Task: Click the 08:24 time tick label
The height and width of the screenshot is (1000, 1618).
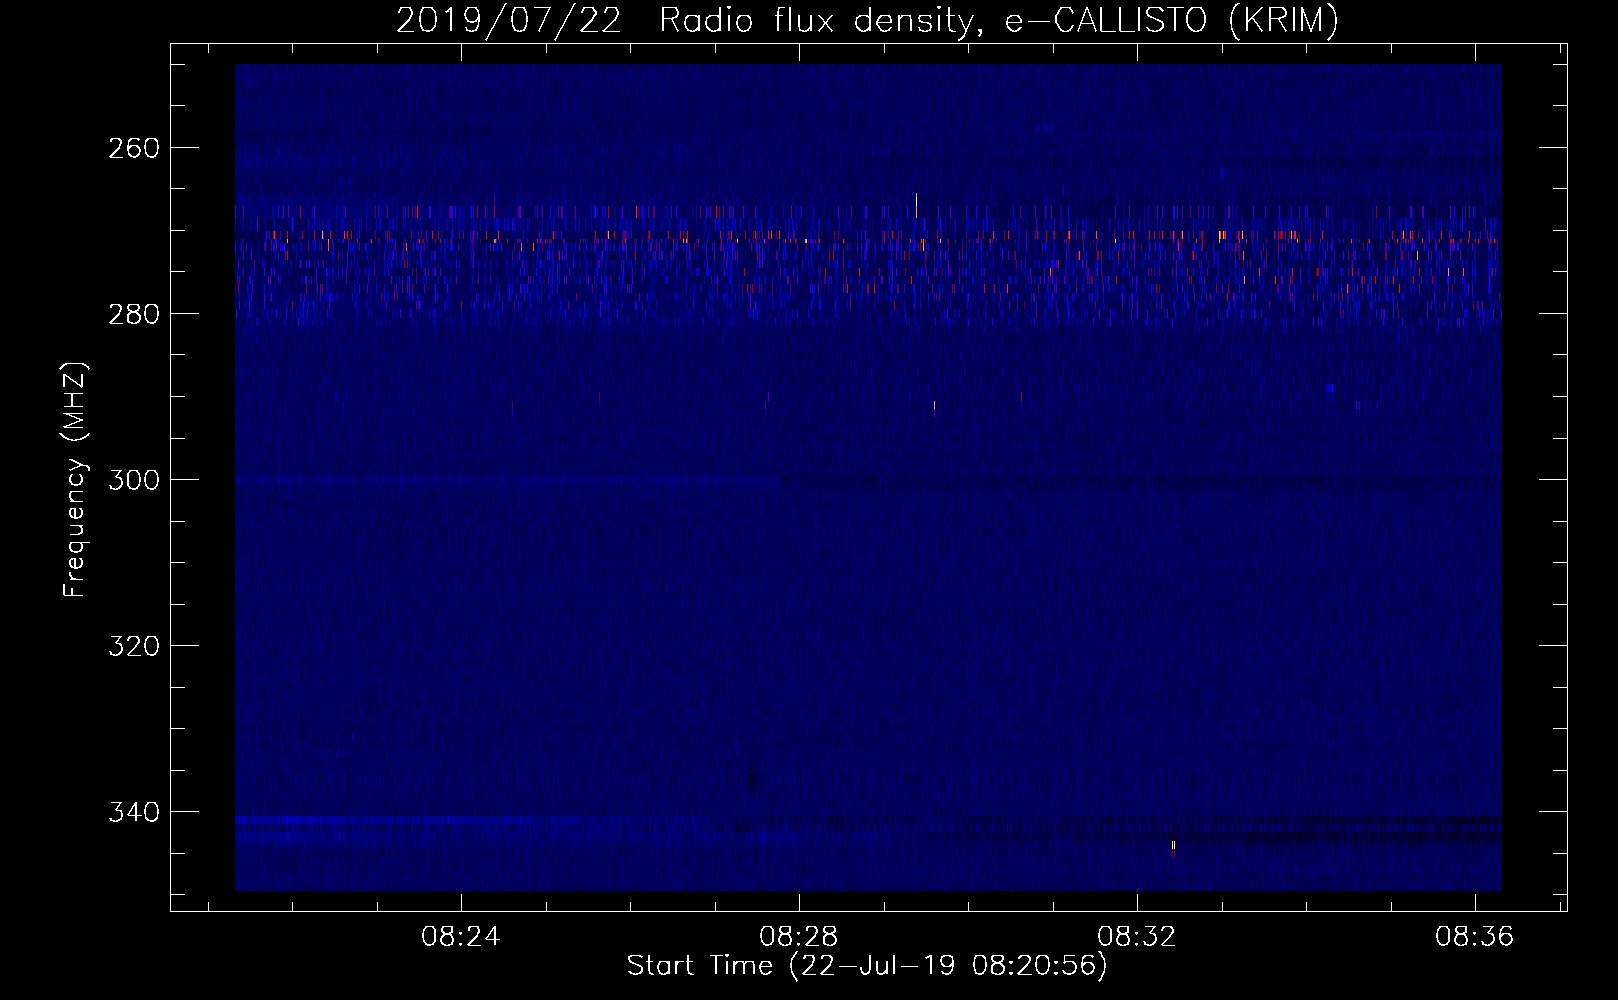Action: click(460, 937)
